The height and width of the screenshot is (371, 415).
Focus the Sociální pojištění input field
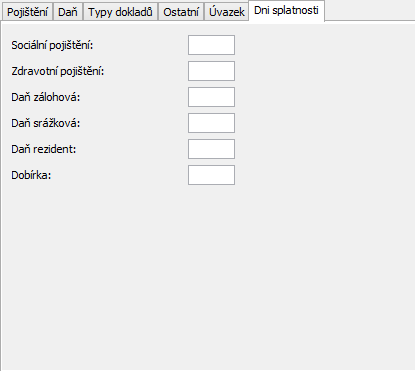[211, 45]
